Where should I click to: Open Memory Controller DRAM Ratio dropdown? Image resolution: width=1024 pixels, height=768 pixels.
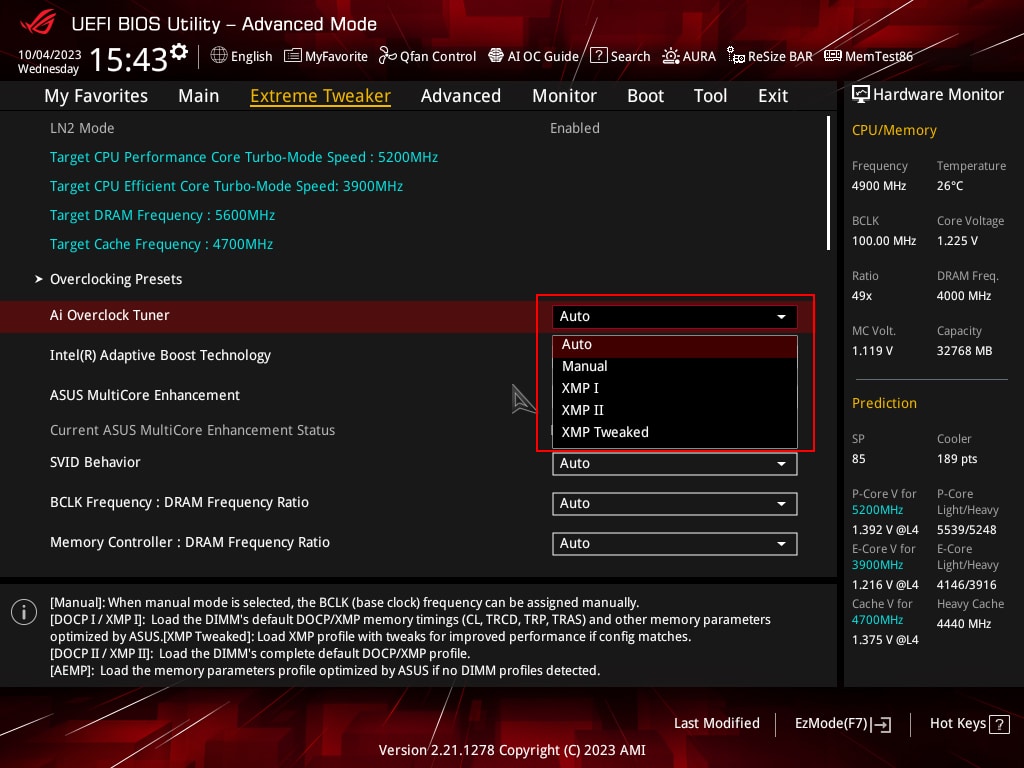point(675,543)
